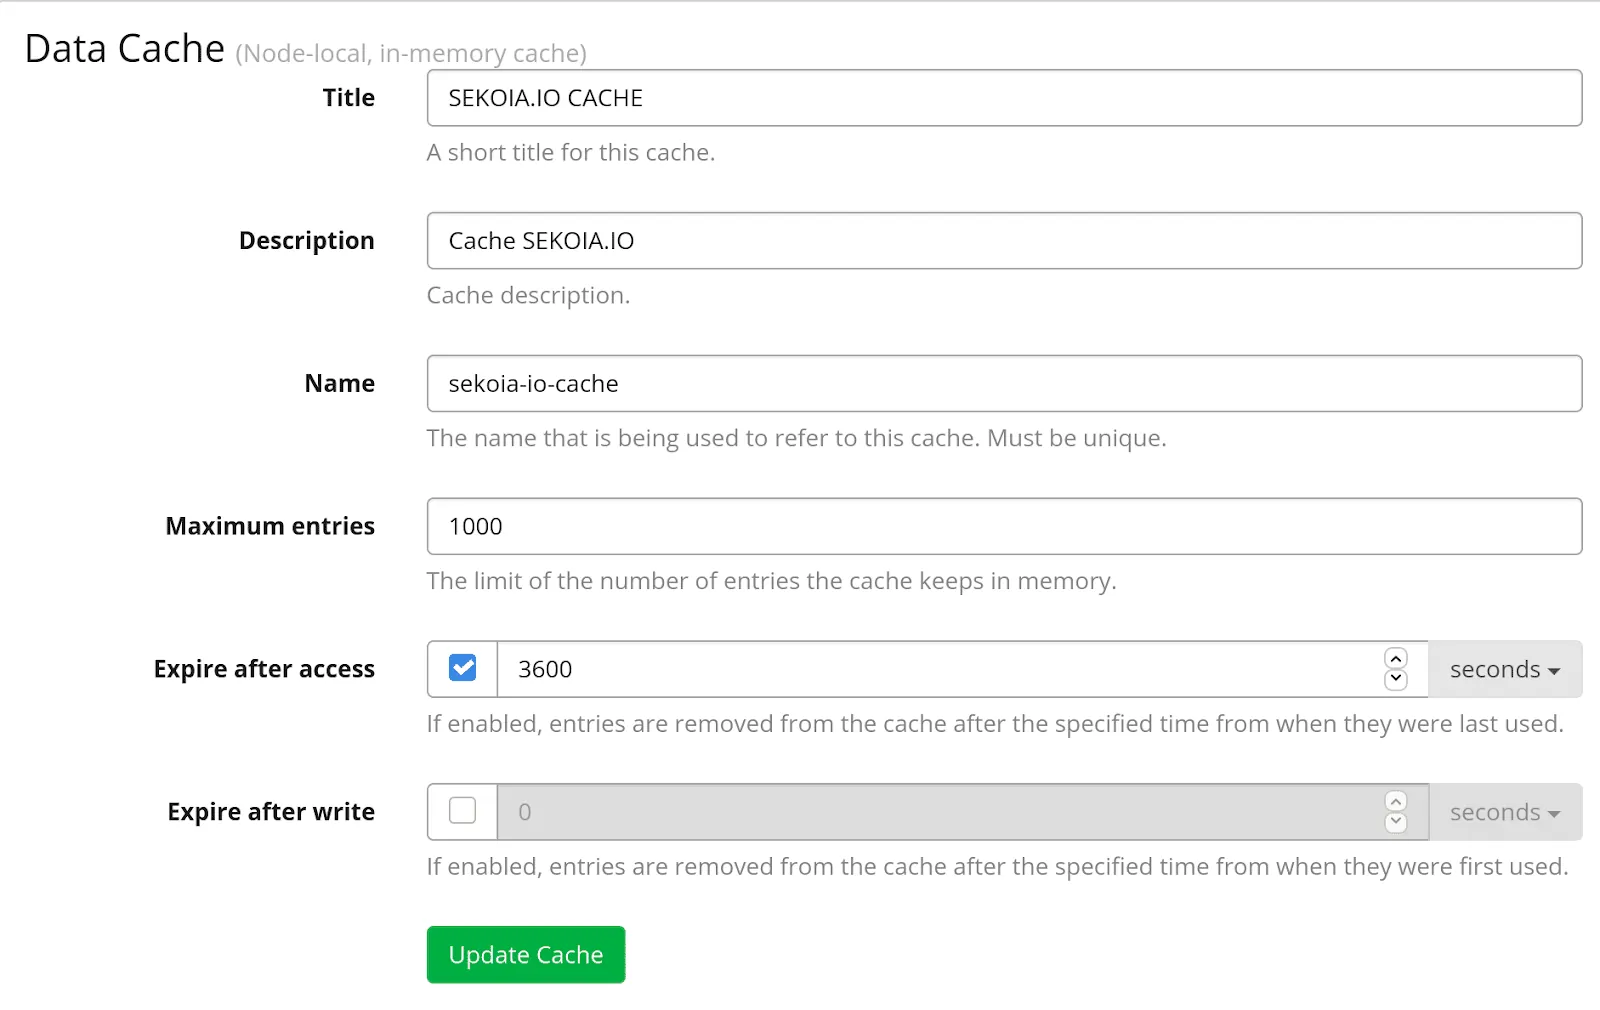Click the 'Name' field label
The image size is (1600, 1010).
pos(340,384)
